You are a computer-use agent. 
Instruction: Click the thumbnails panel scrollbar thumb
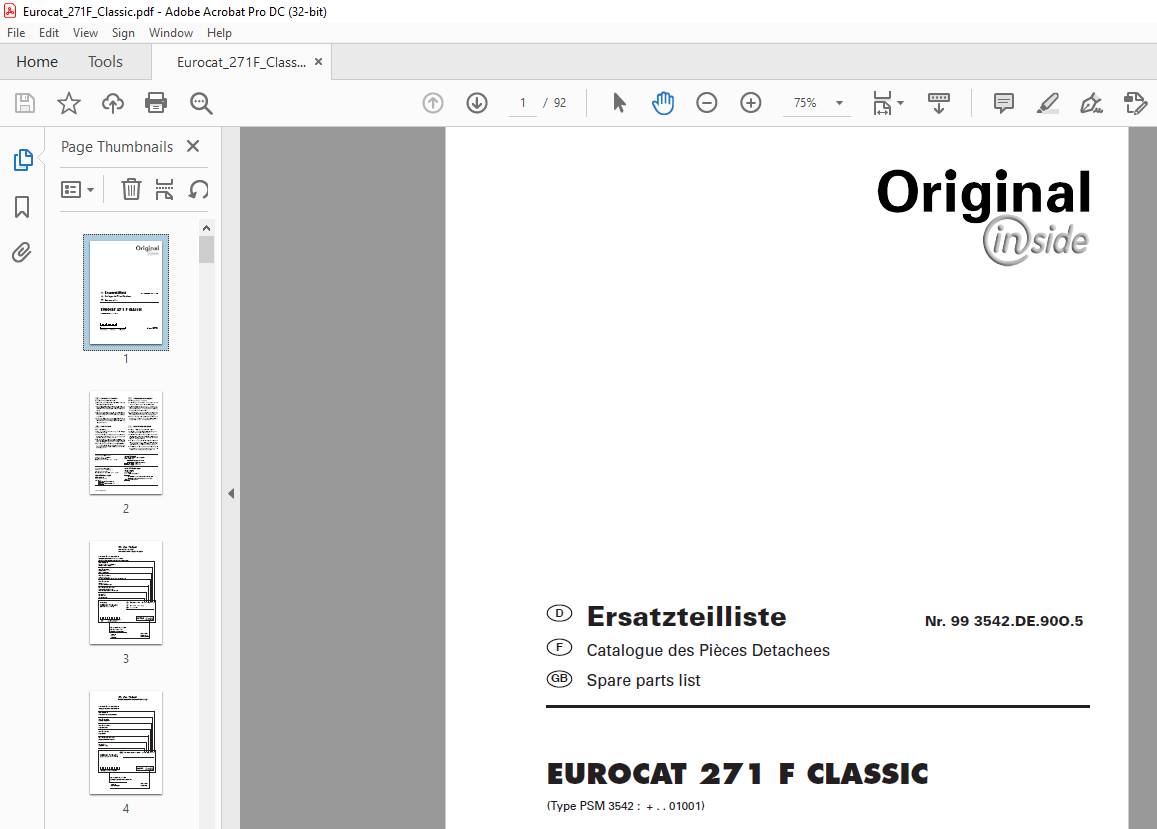pos(207,250)
